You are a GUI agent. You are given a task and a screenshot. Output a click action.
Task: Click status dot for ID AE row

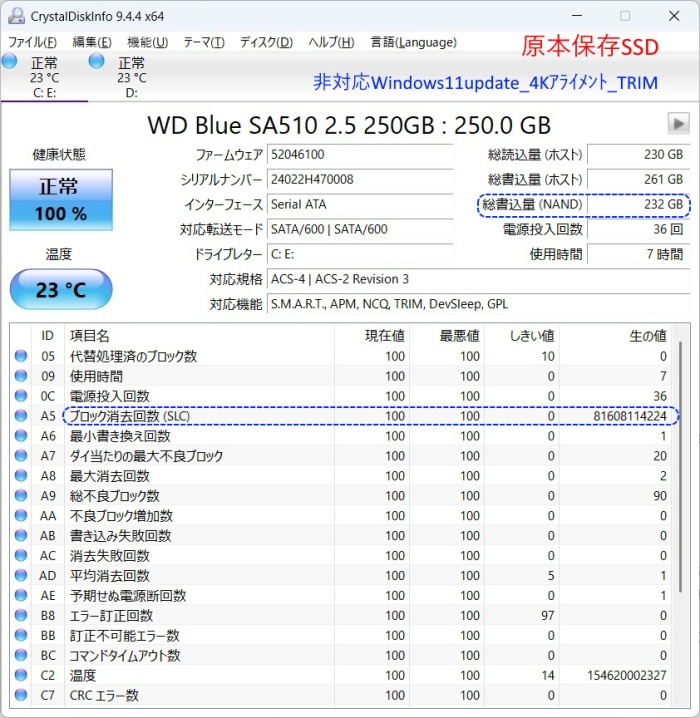click(x=21, y=595)
